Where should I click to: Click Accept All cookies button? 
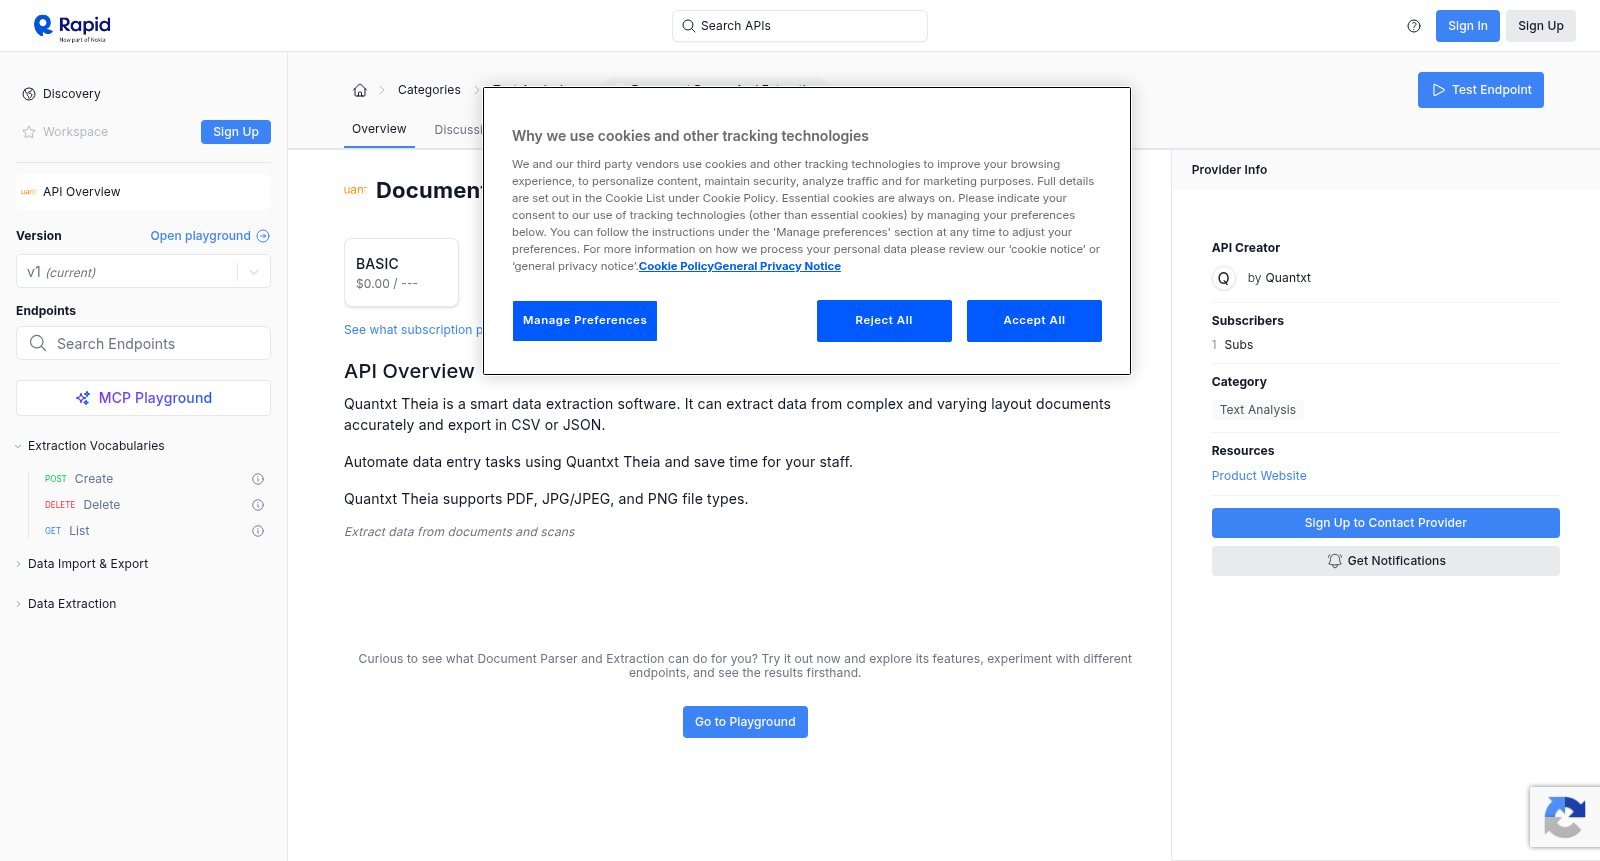(x=1034, y=321)
